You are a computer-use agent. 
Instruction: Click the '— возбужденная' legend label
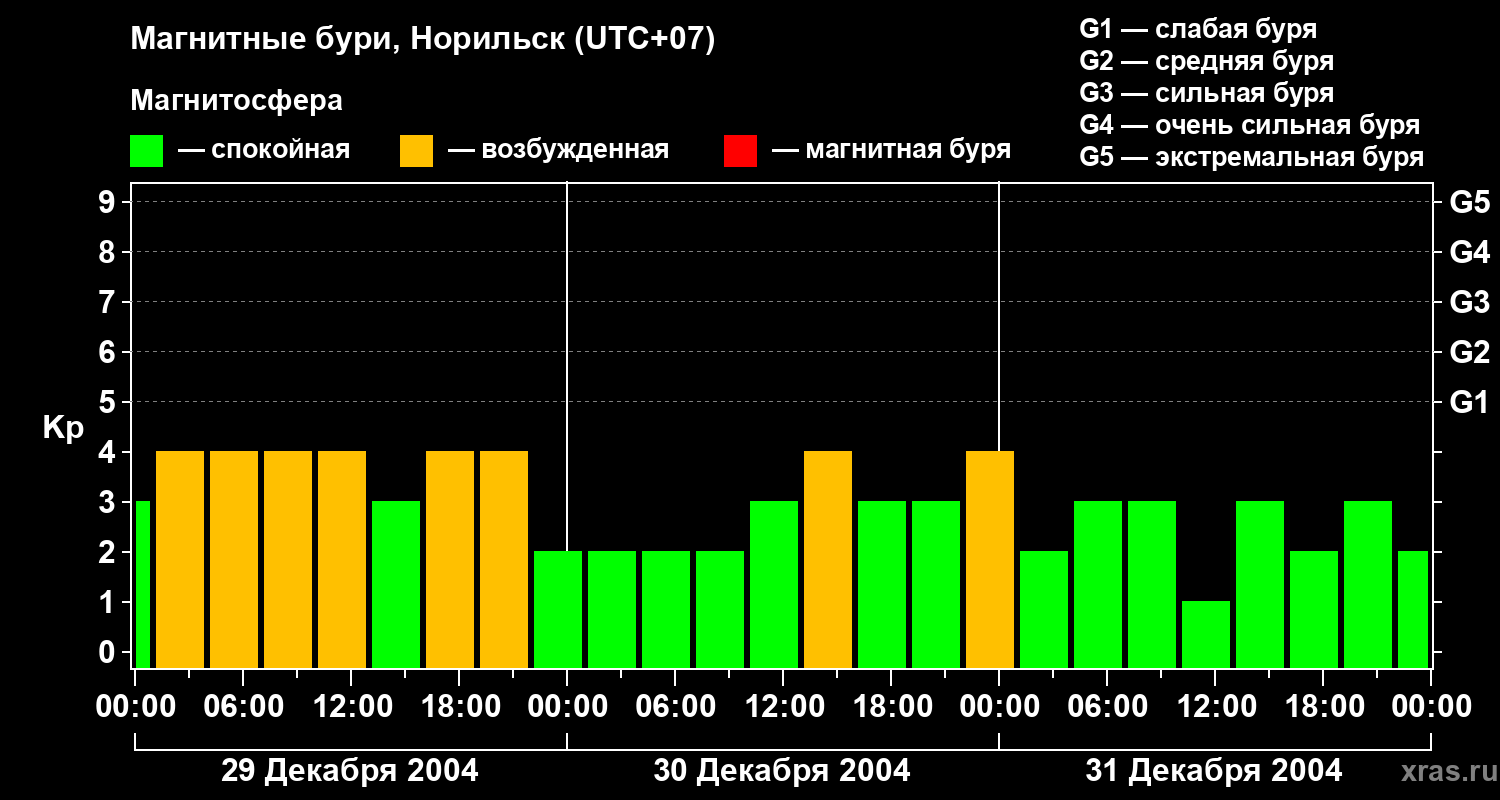pos(558,150)
